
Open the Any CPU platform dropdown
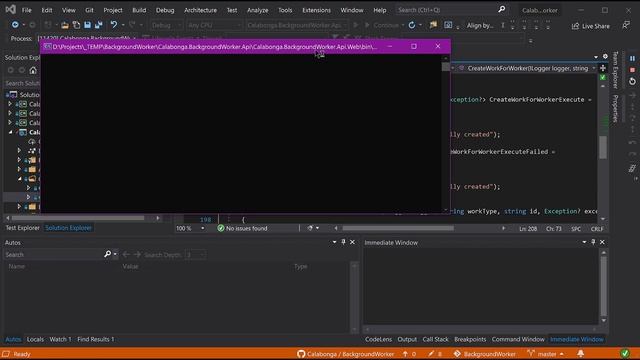(214, 25)
